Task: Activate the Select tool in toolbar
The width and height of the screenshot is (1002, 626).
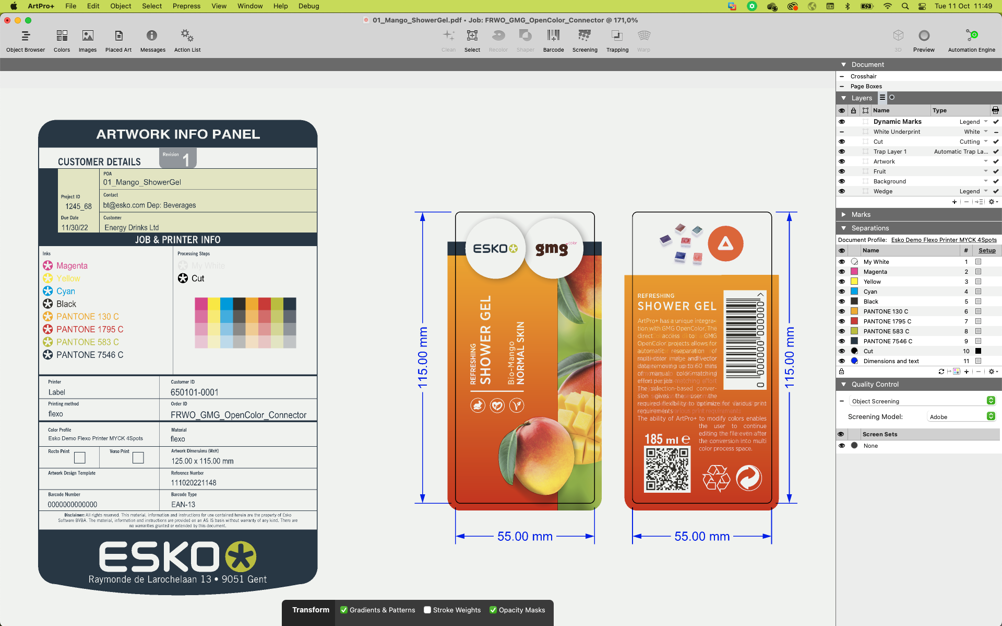Action: 472,40
